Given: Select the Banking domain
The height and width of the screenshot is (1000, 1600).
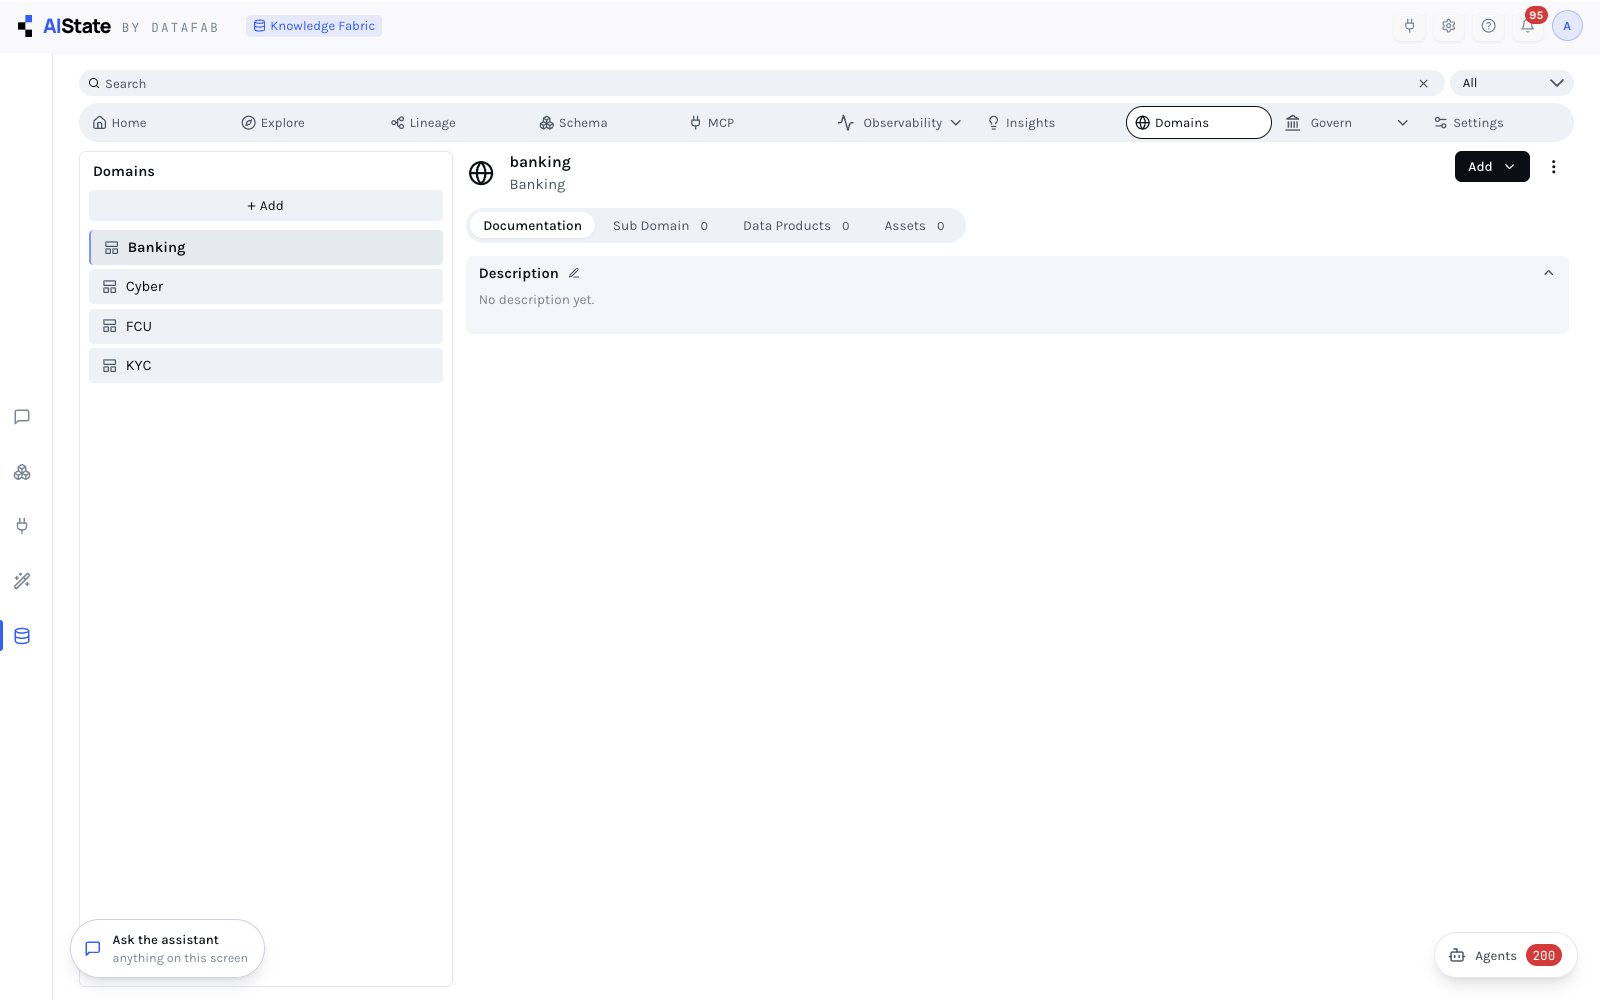Looking at the screenshot, I should [x=266, y=248].
